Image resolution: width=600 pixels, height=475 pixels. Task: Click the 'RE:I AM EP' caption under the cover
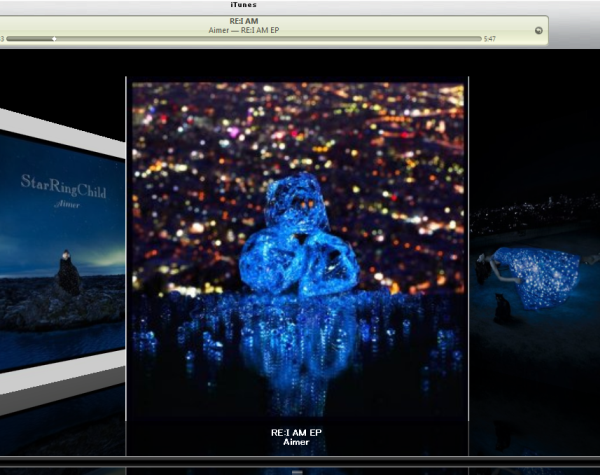tap(296, 433)
